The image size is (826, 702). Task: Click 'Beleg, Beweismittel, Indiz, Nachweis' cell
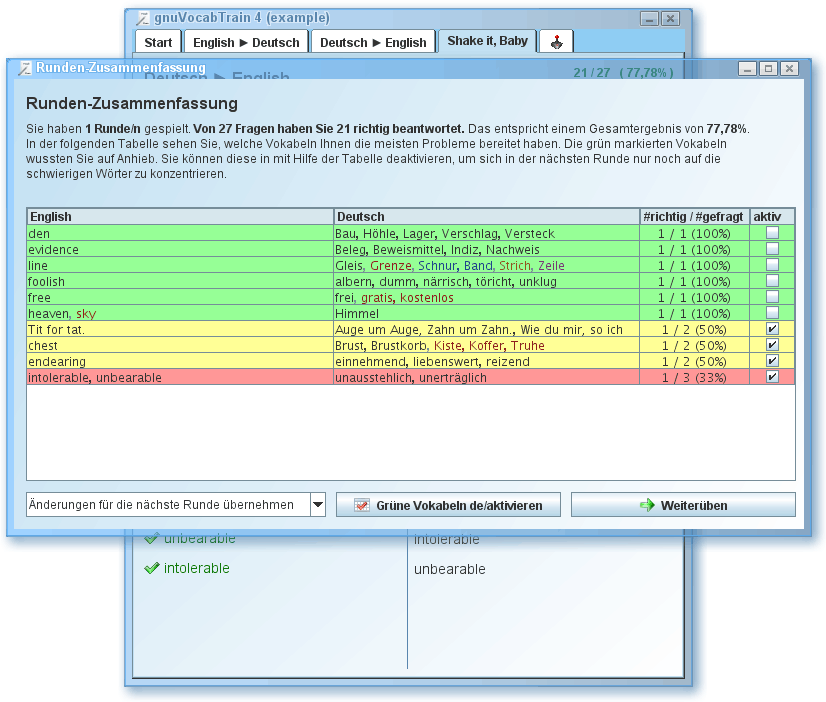(x=487, y=249)
